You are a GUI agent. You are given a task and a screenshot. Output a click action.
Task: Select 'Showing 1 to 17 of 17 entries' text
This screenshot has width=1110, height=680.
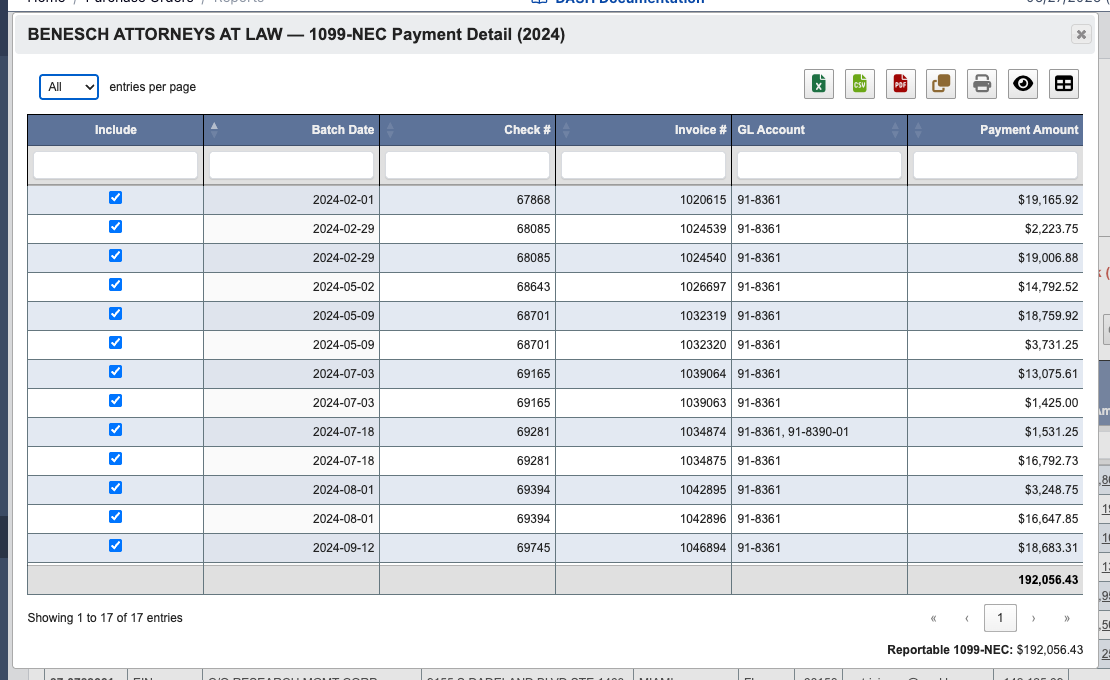(105, 618)
